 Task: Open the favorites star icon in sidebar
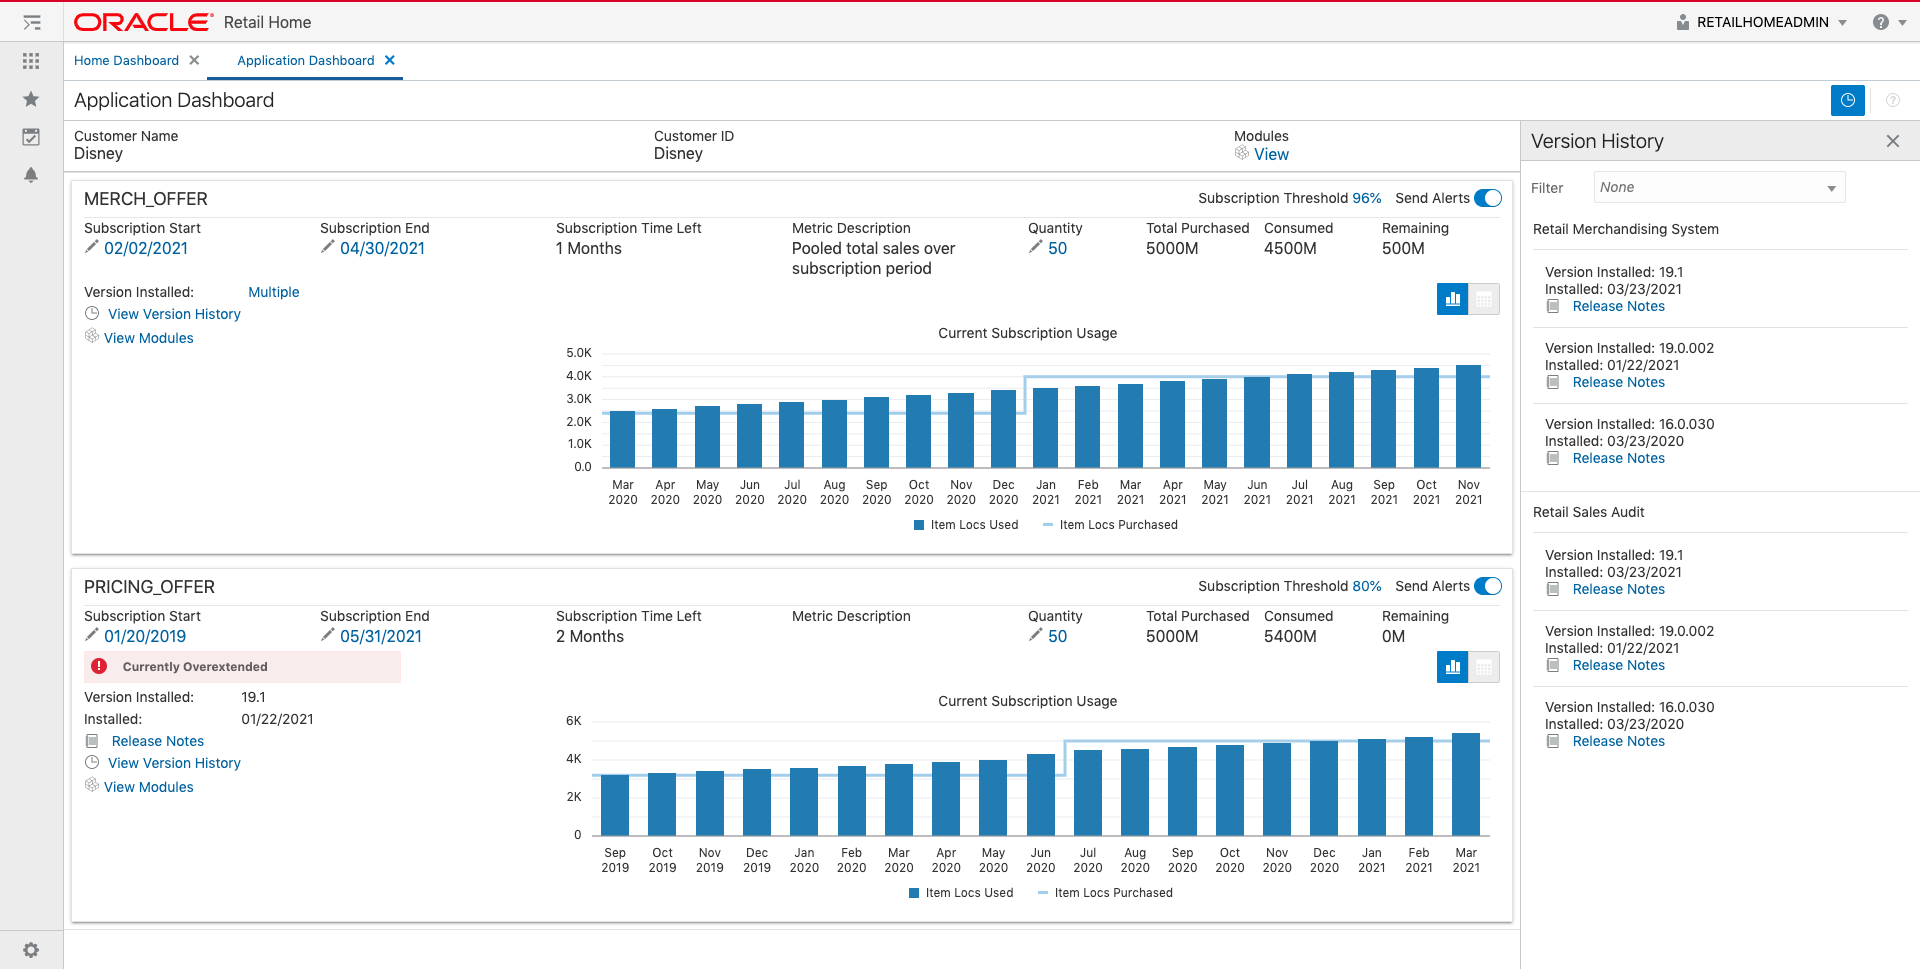tap(31, 99)
